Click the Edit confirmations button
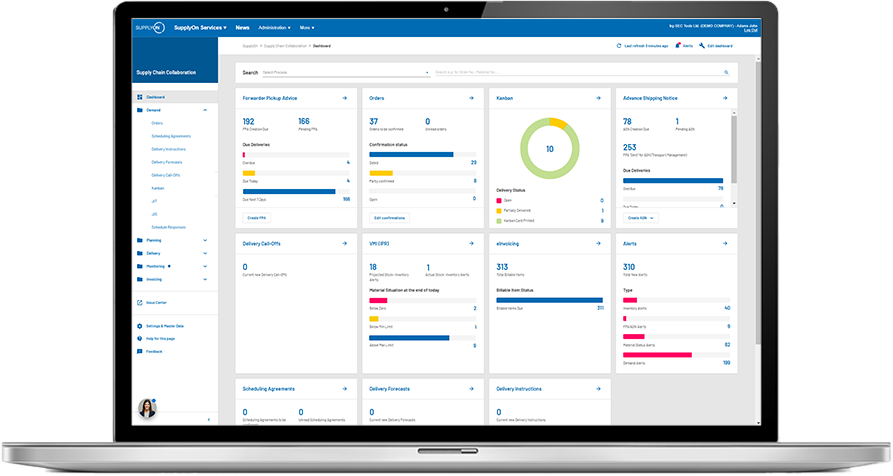The width and height of the screenshot is (893, 476). pyautogui.click(x=390, y=218)
